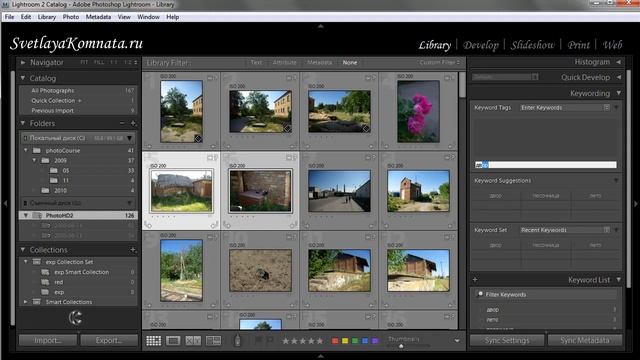Add a new folder with plus icon
640x360 pixels.
point(133,123)
